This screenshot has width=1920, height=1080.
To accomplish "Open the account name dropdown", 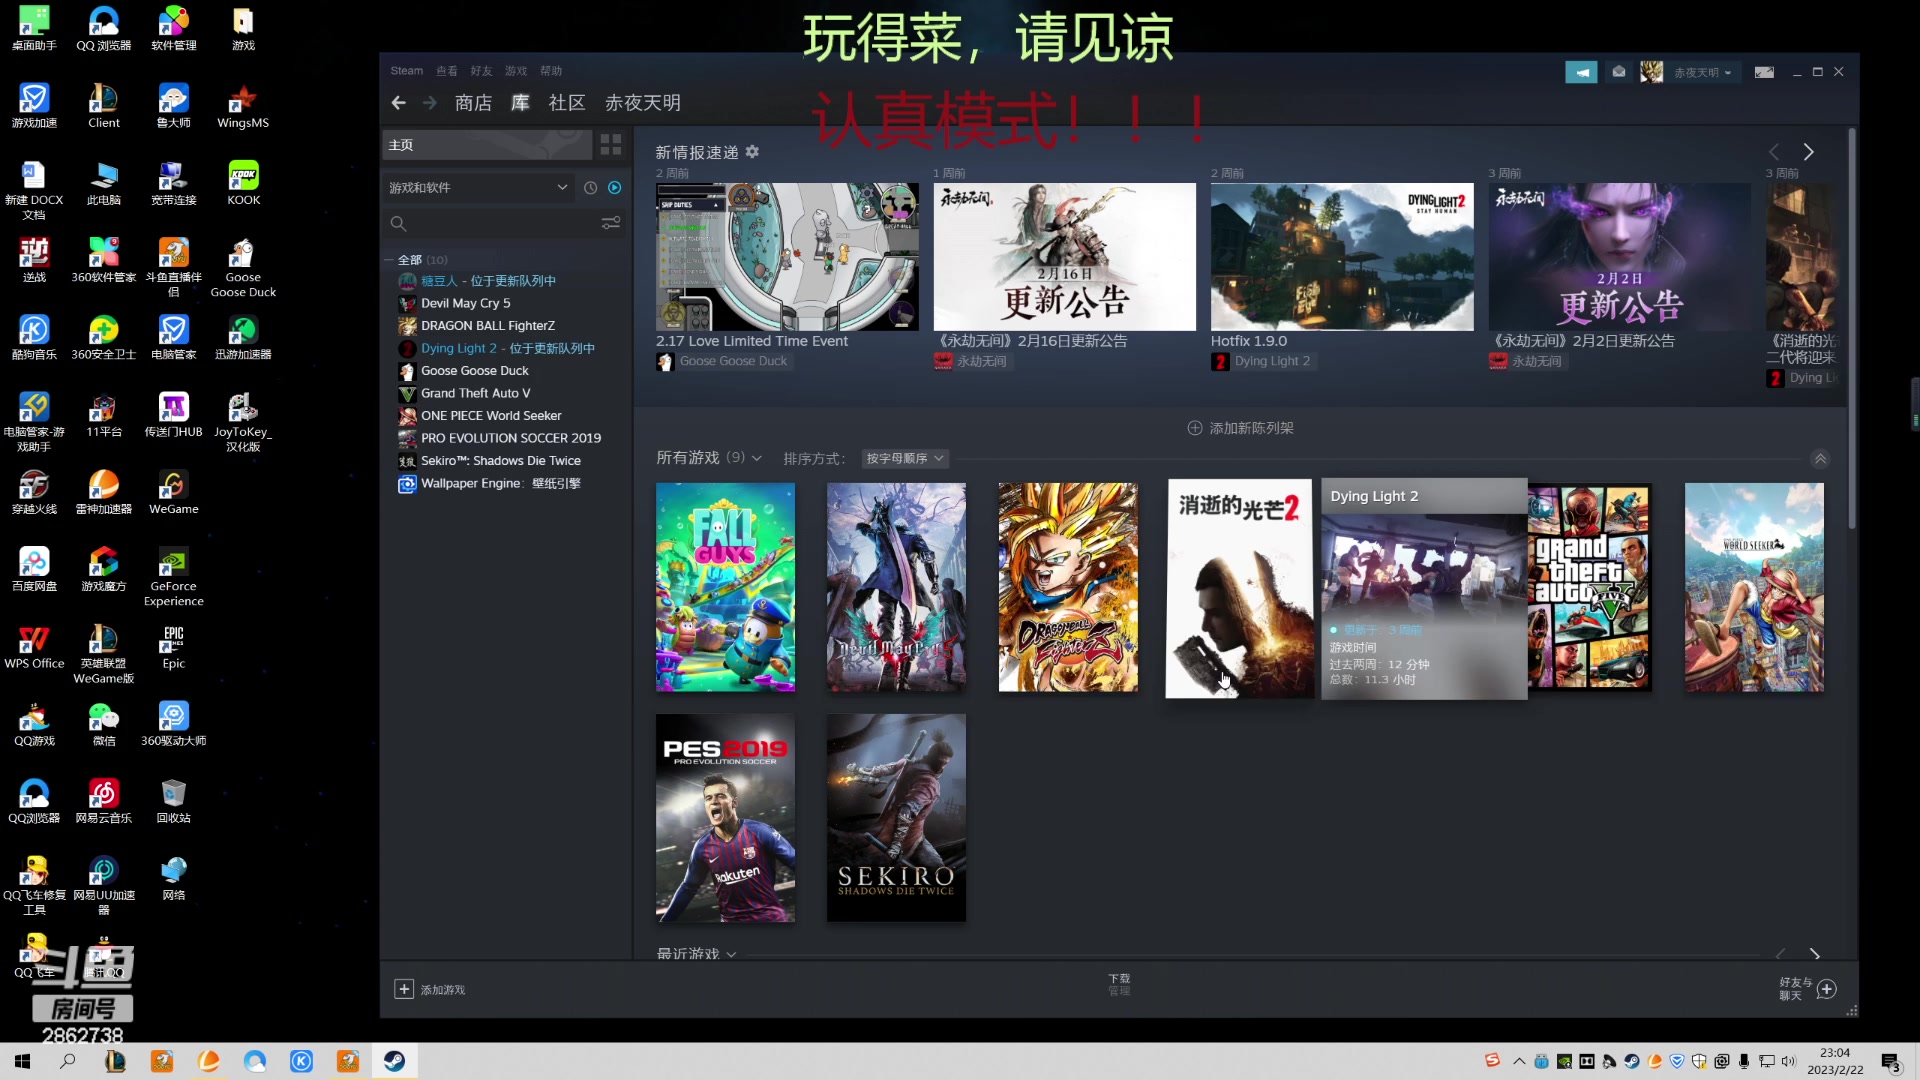I will [x=1702, y=72].
